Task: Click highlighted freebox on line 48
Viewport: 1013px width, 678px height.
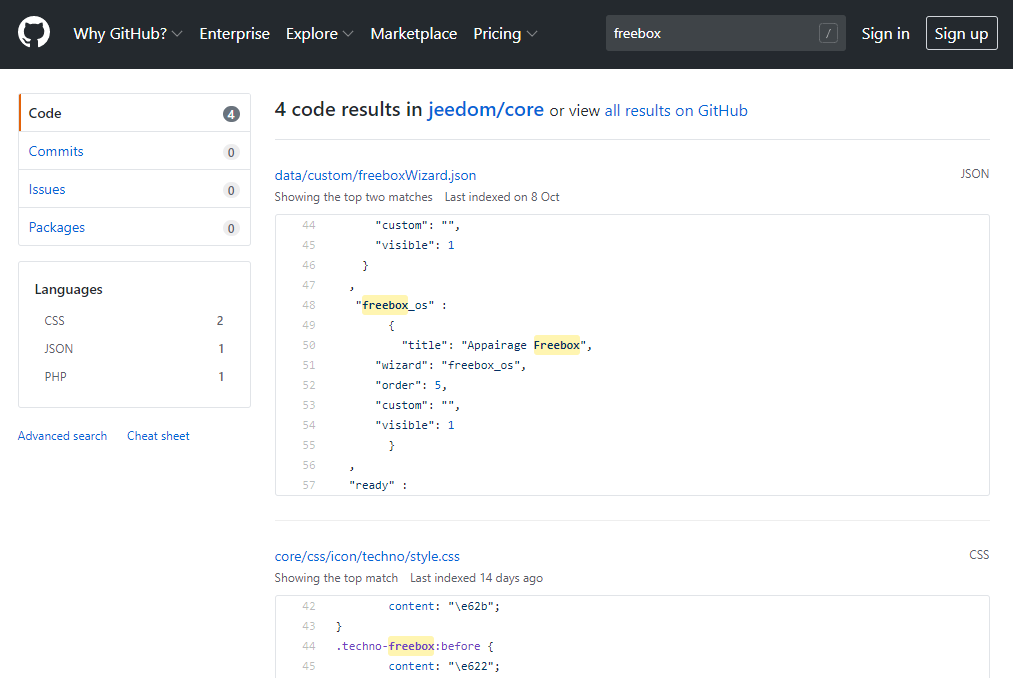Action: click(385, 305)
